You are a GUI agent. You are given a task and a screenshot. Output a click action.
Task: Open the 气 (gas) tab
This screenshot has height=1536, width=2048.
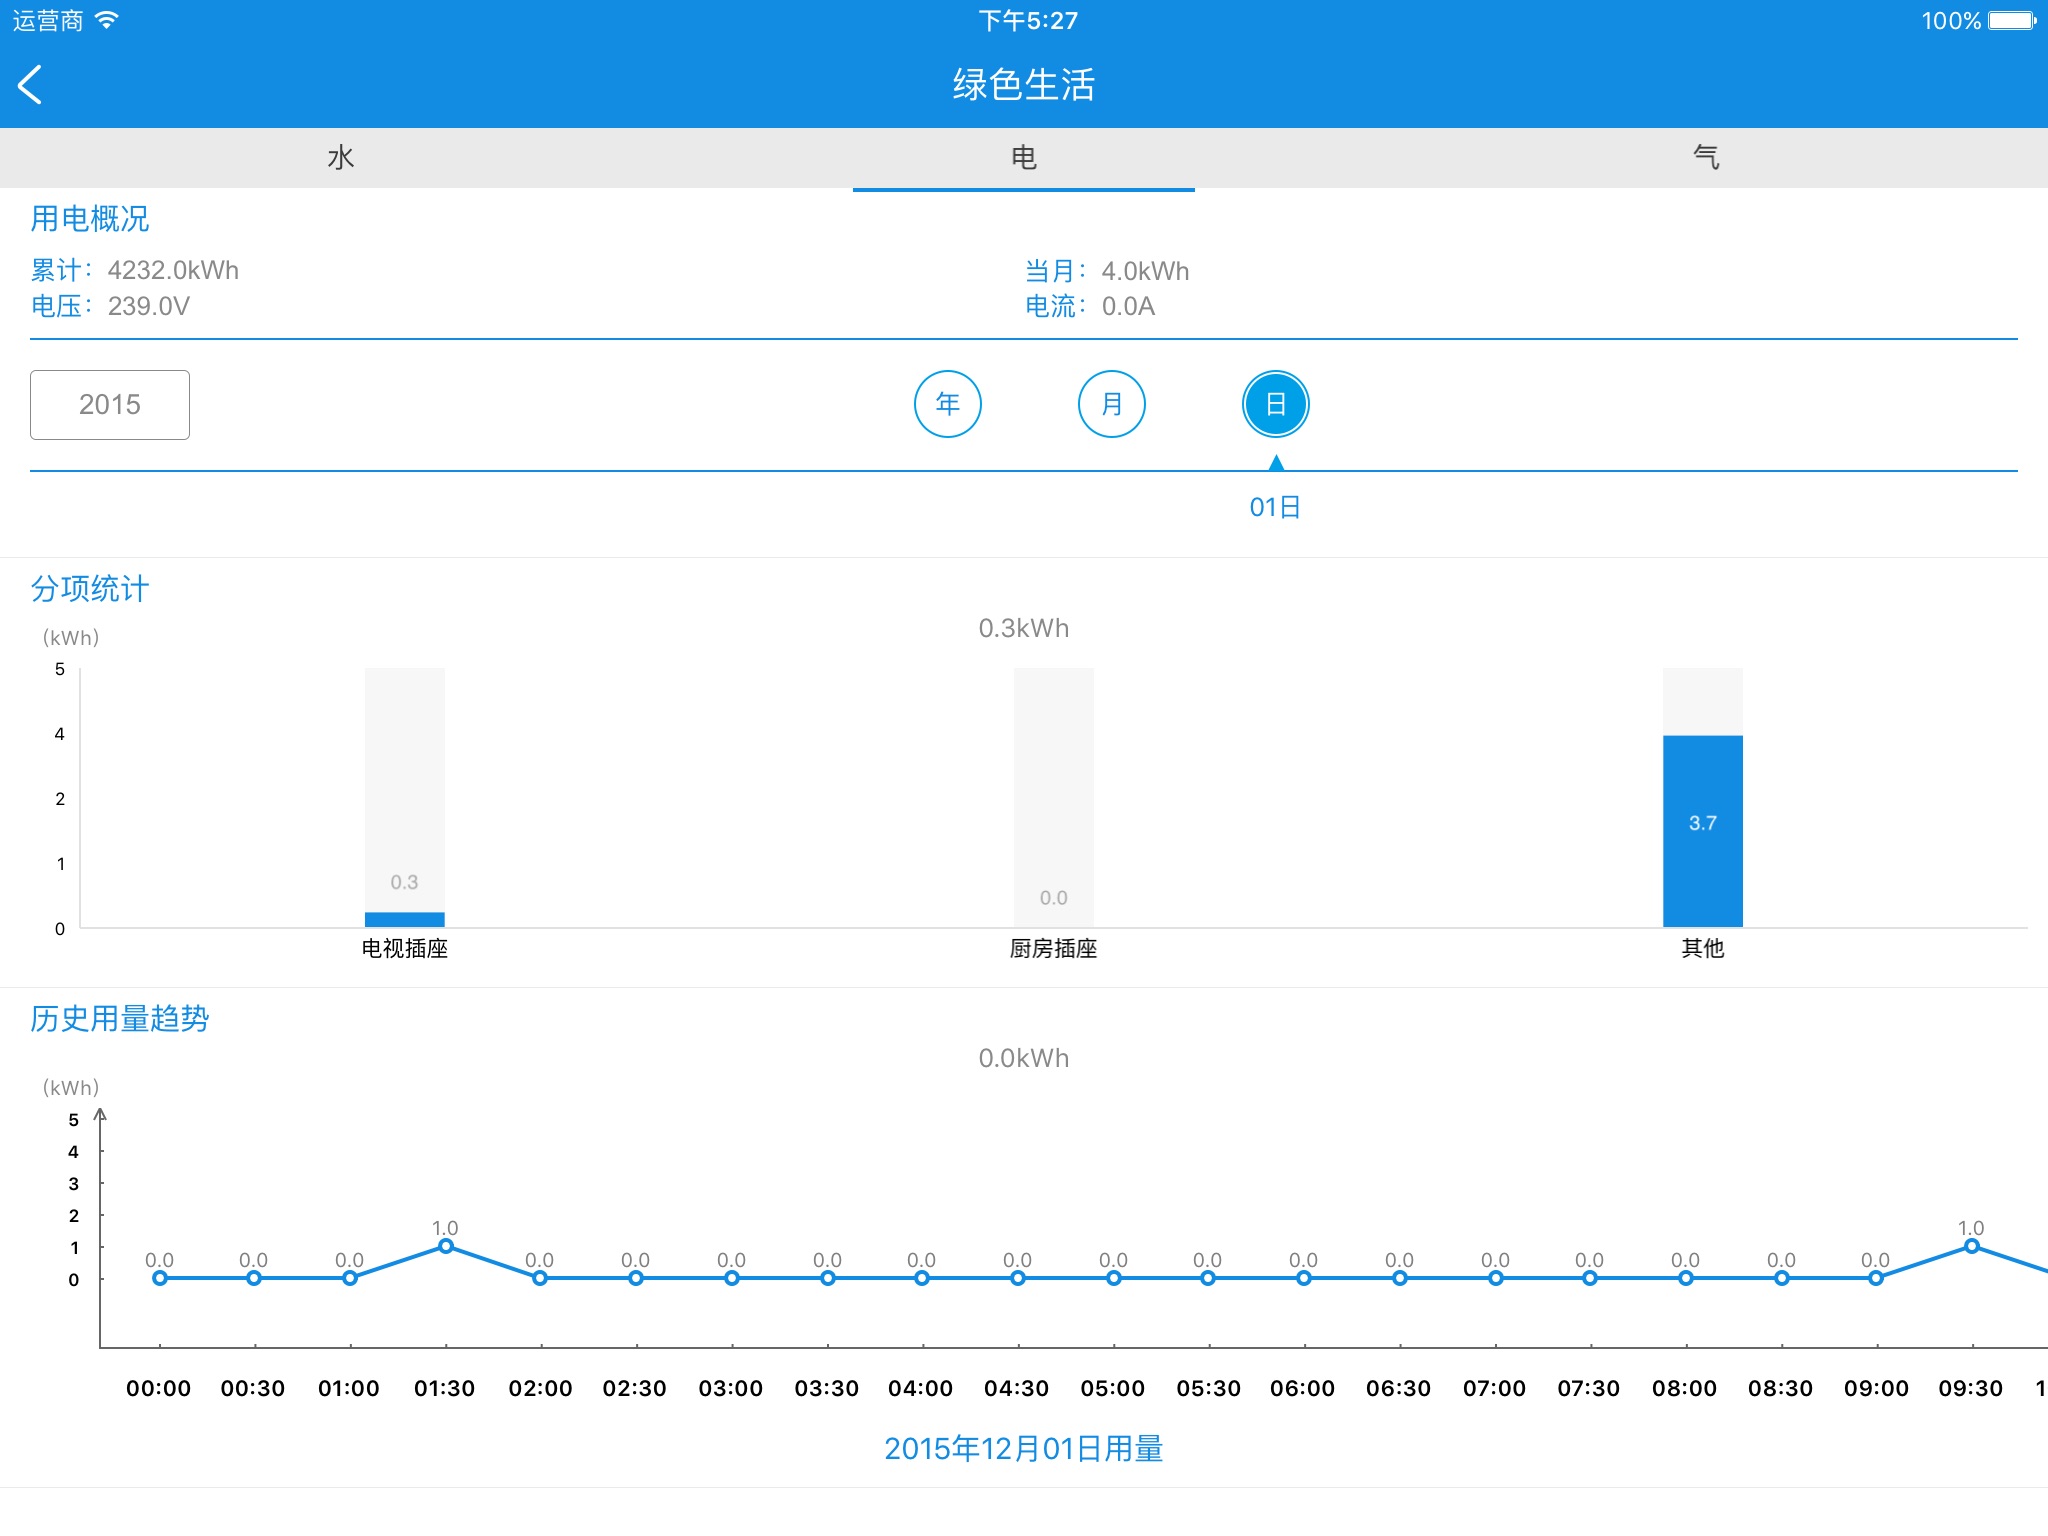(x=1706, y=158)
